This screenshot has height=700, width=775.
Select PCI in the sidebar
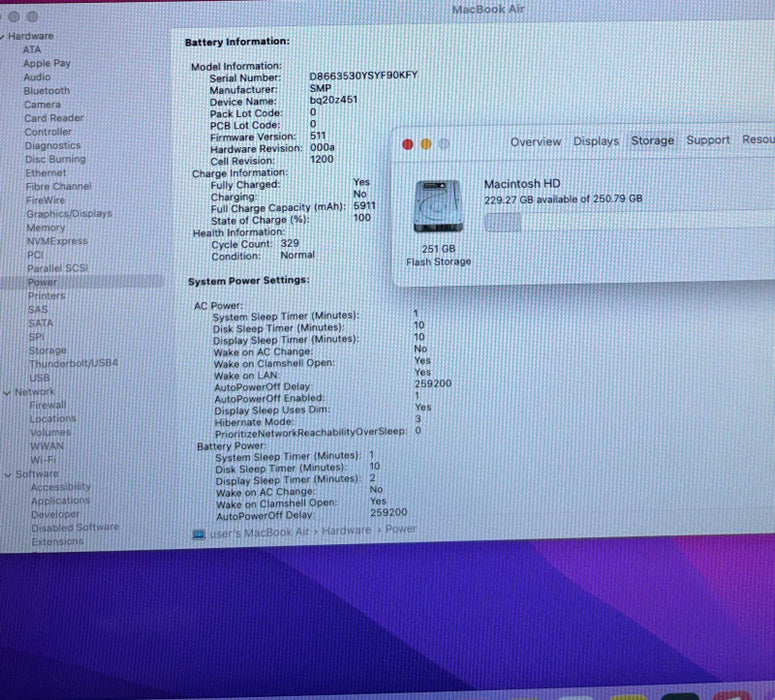tap(35, 255)
